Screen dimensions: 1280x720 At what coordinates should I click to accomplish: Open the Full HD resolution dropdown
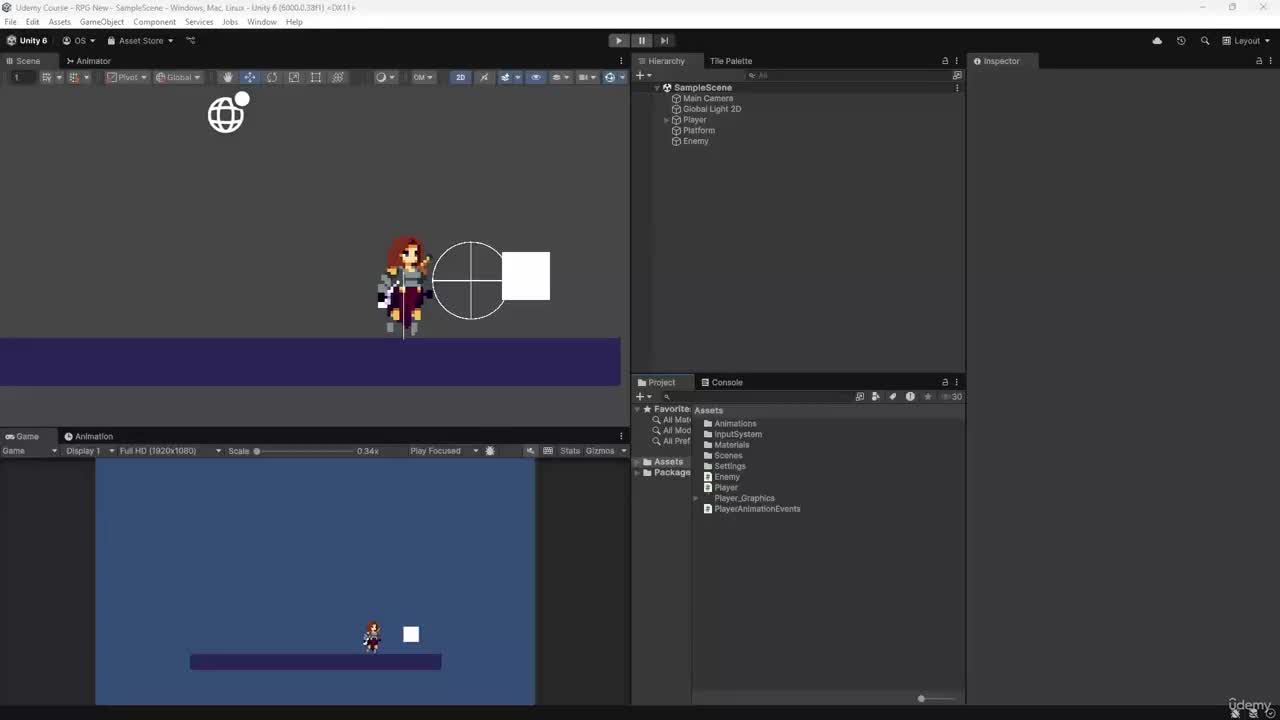(169, 451)
